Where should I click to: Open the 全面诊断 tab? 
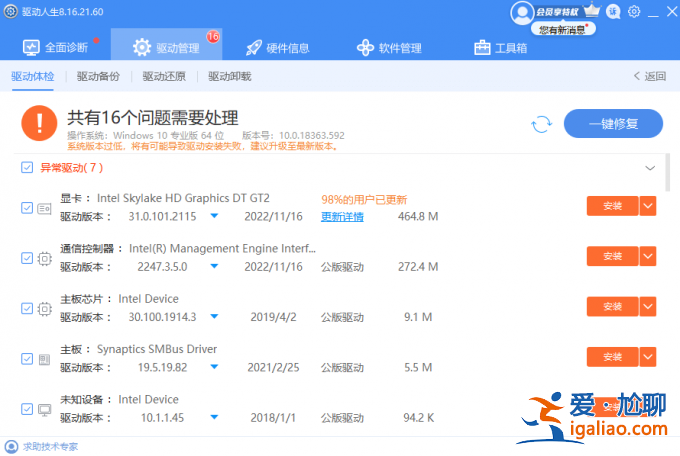pos(56,47)
